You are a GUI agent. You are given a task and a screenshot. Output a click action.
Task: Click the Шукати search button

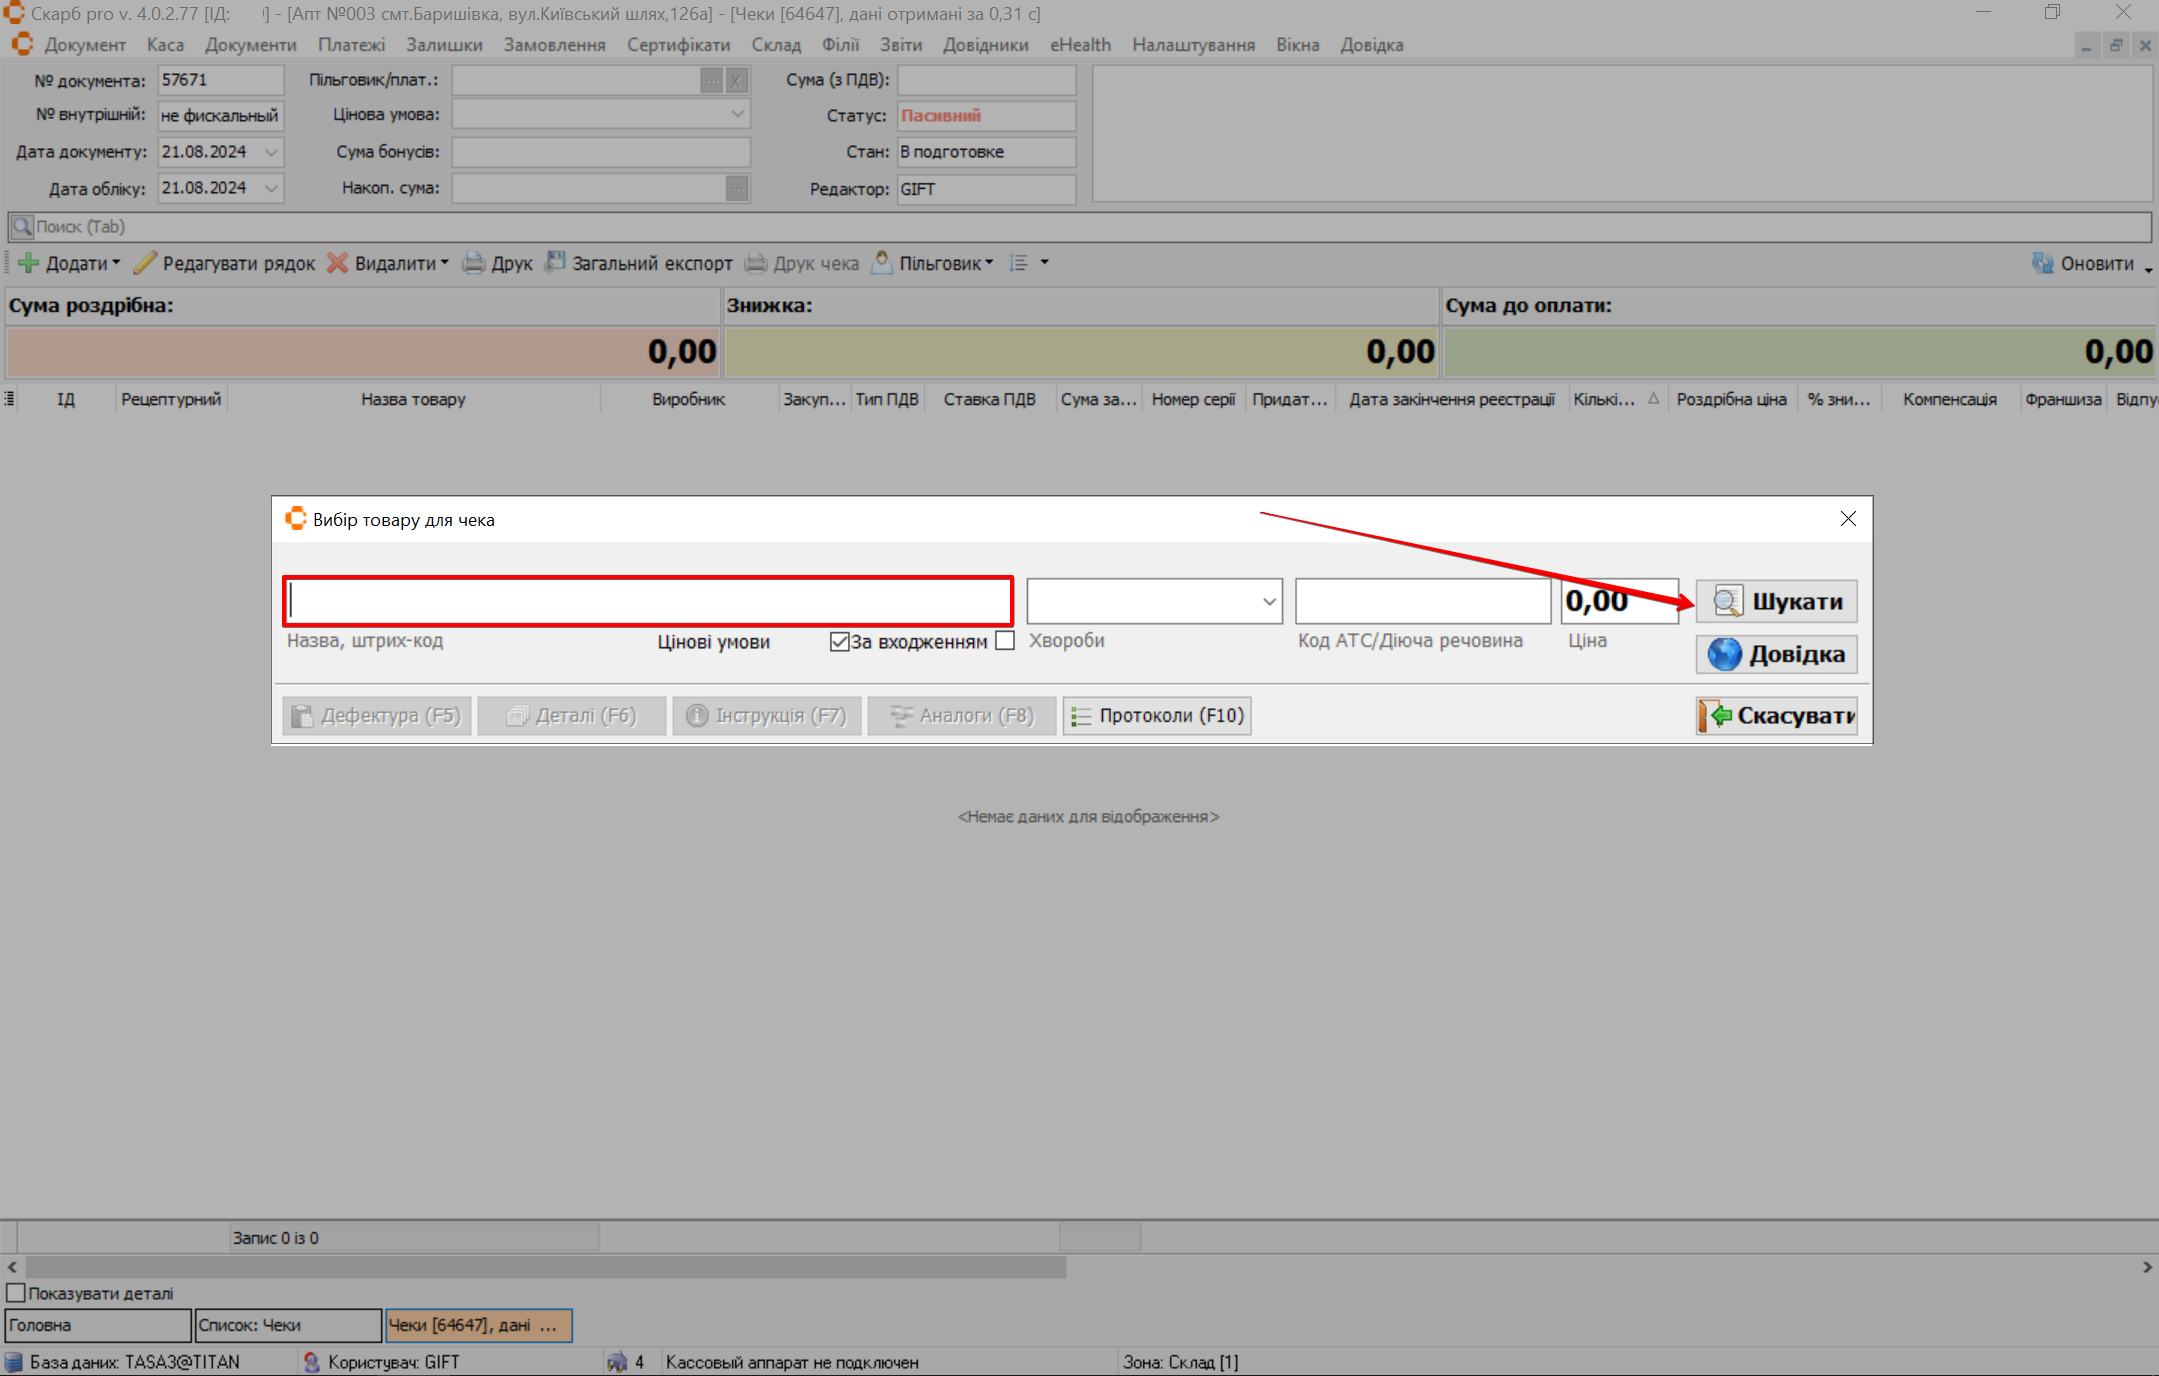[1777, 601]
